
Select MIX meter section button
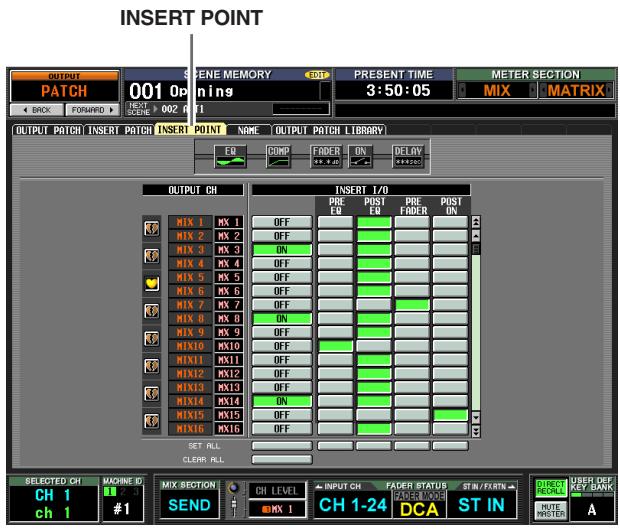pyautogui.click(x=497, y=91)
